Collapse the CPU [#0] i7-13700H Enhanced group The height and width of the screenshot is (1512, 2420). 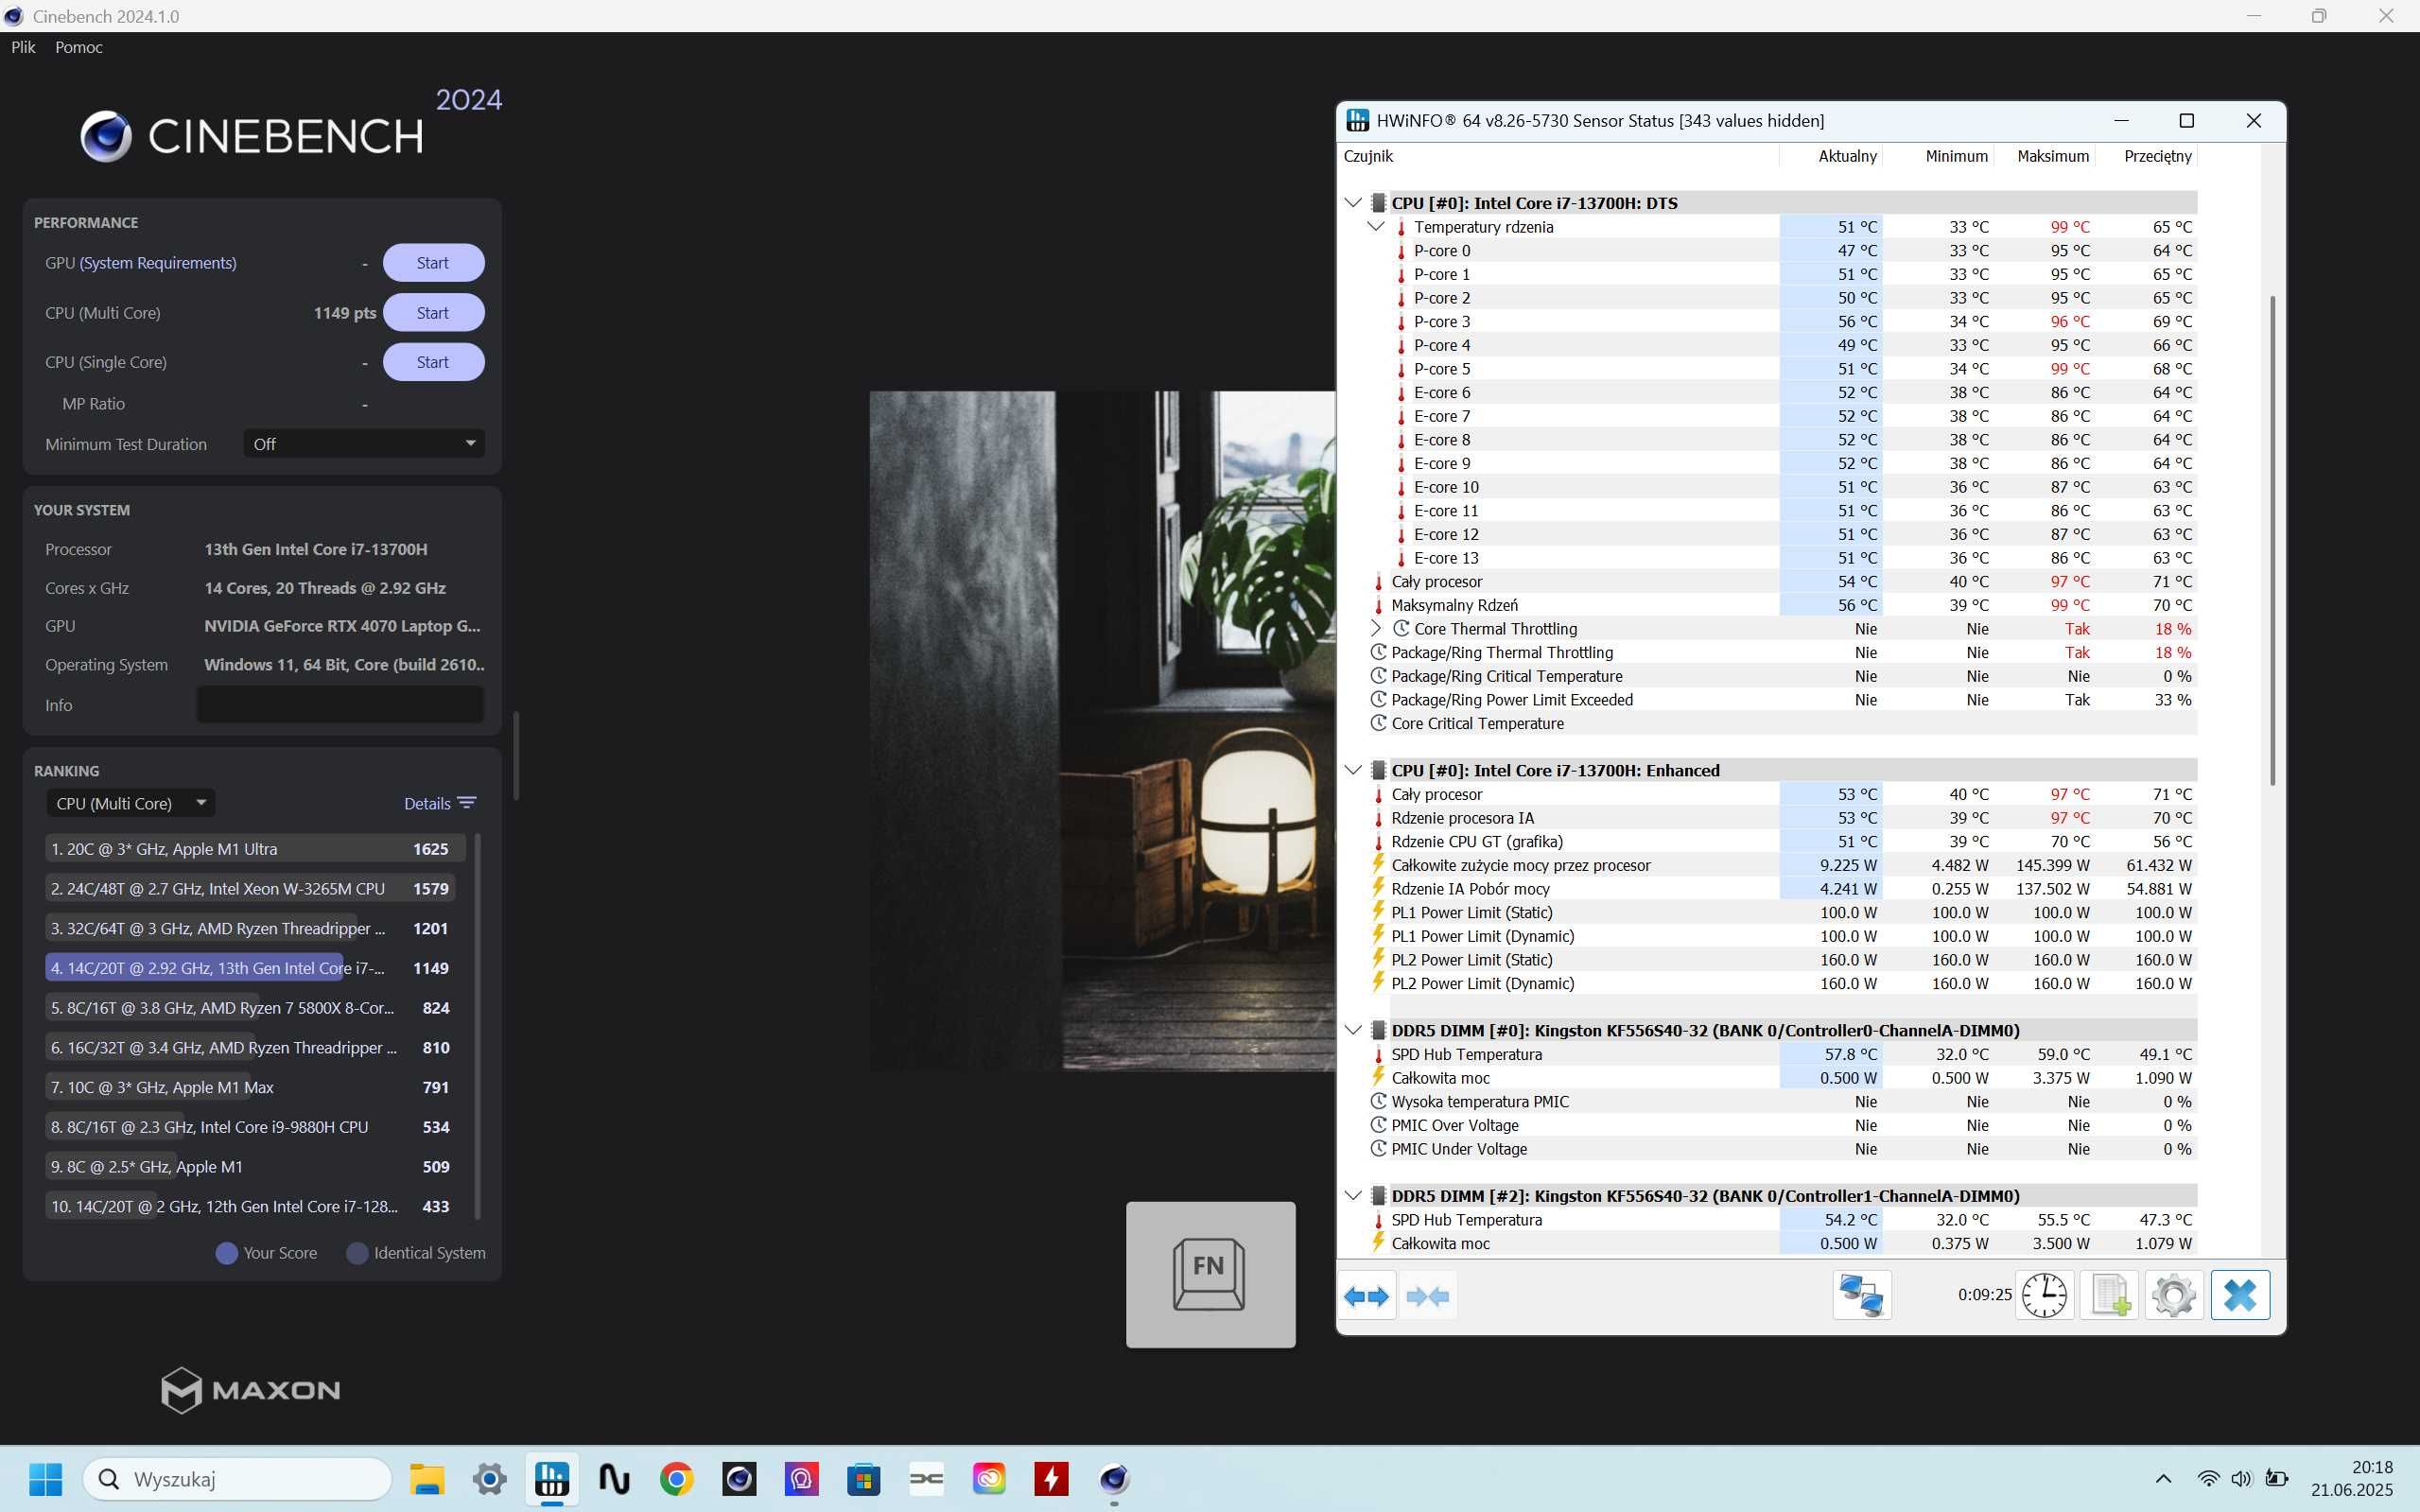[x=1353, y=770]
